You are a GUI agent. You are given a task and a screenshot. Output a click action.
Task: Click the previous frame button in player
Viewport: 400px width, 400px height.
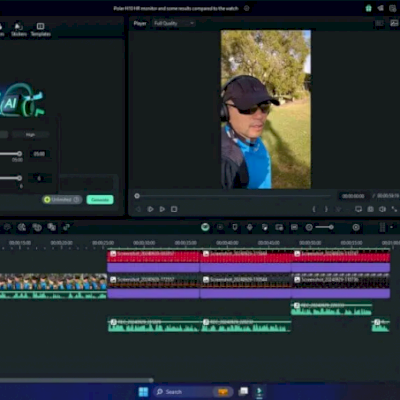click(138, 209)
